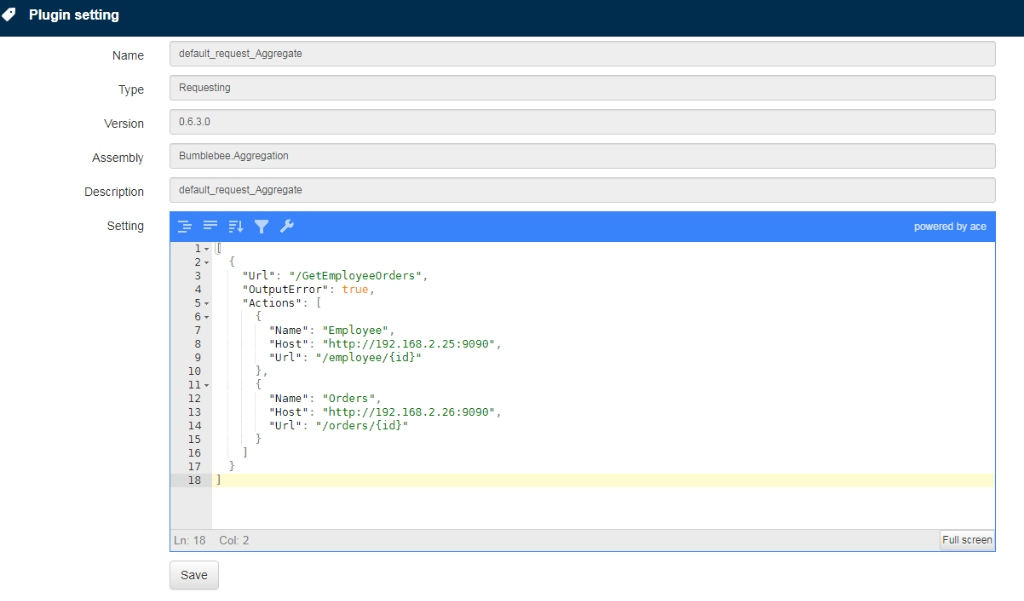Click the "Orders" name value
Image resolution: width=1024 pixels, height=601 pixels.
349,398
